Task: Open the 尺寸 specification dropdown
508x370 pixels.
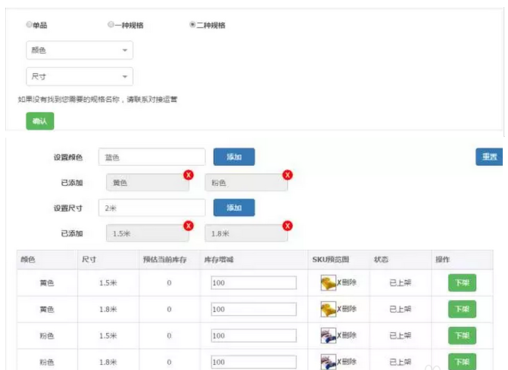Action: click(x=80, y=77)
